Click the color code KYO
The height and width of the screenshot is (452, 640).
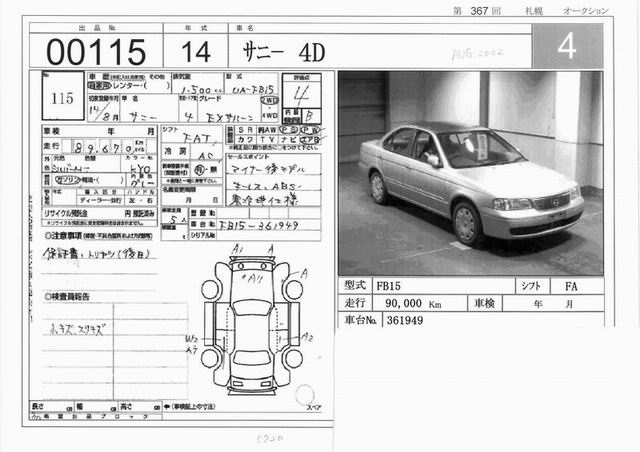click(x=140, y=169)
